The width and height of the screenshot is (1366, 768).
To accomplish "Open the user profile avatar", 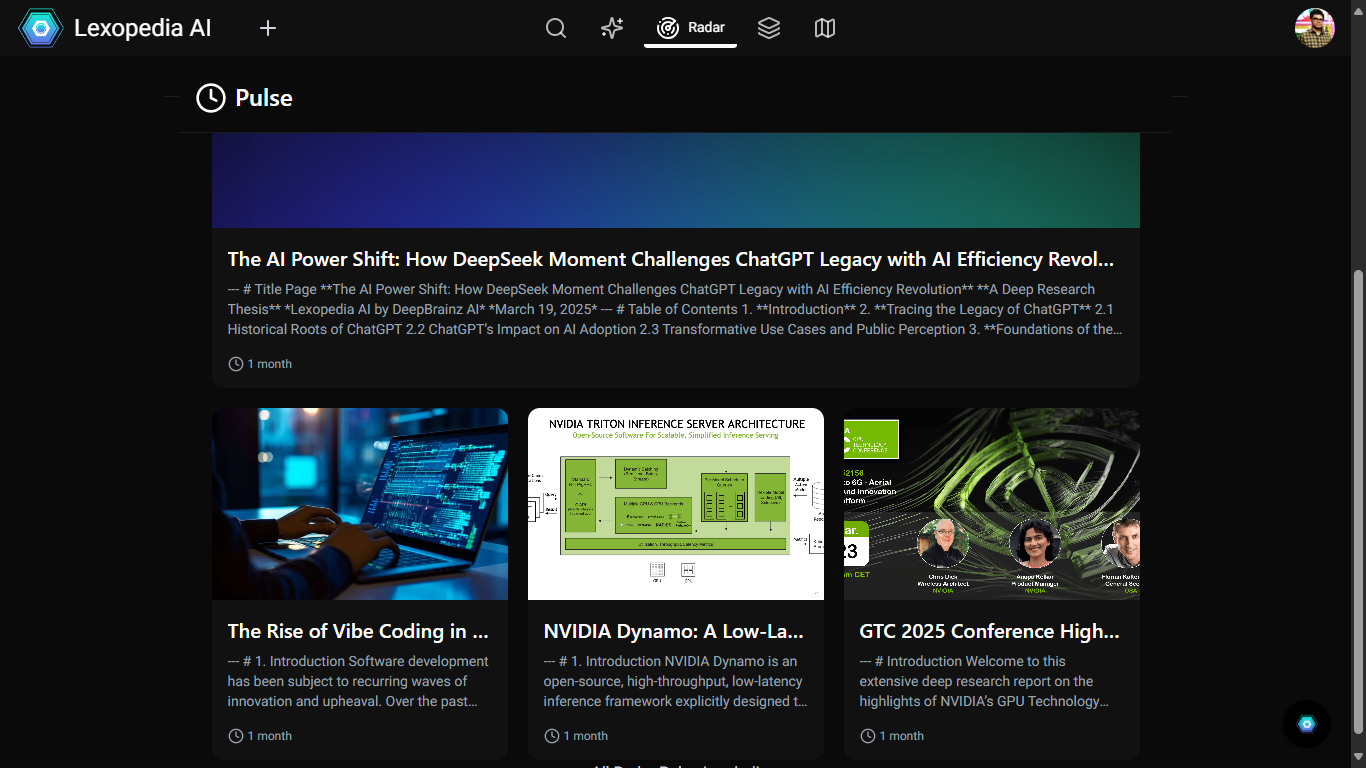I will [1314, 28].
